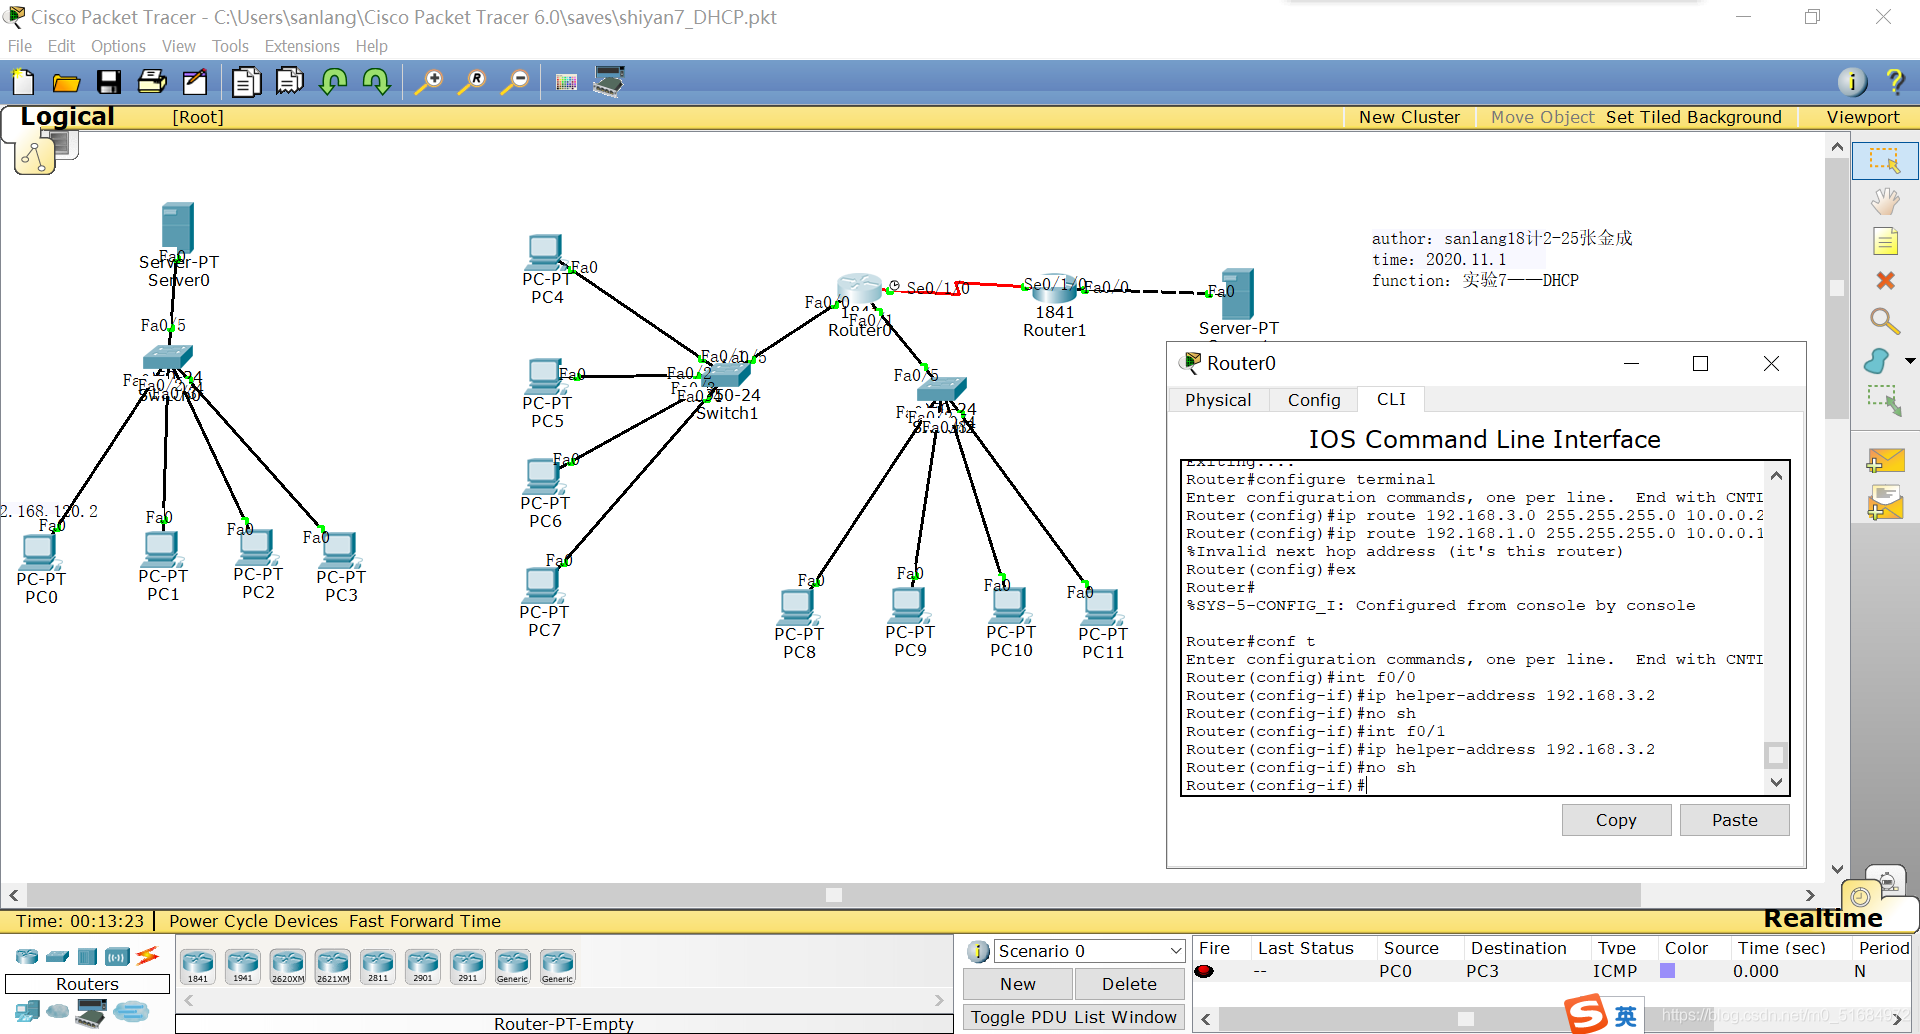
Task: Zoom out of the workspace
Action: (x=515, y=82)
